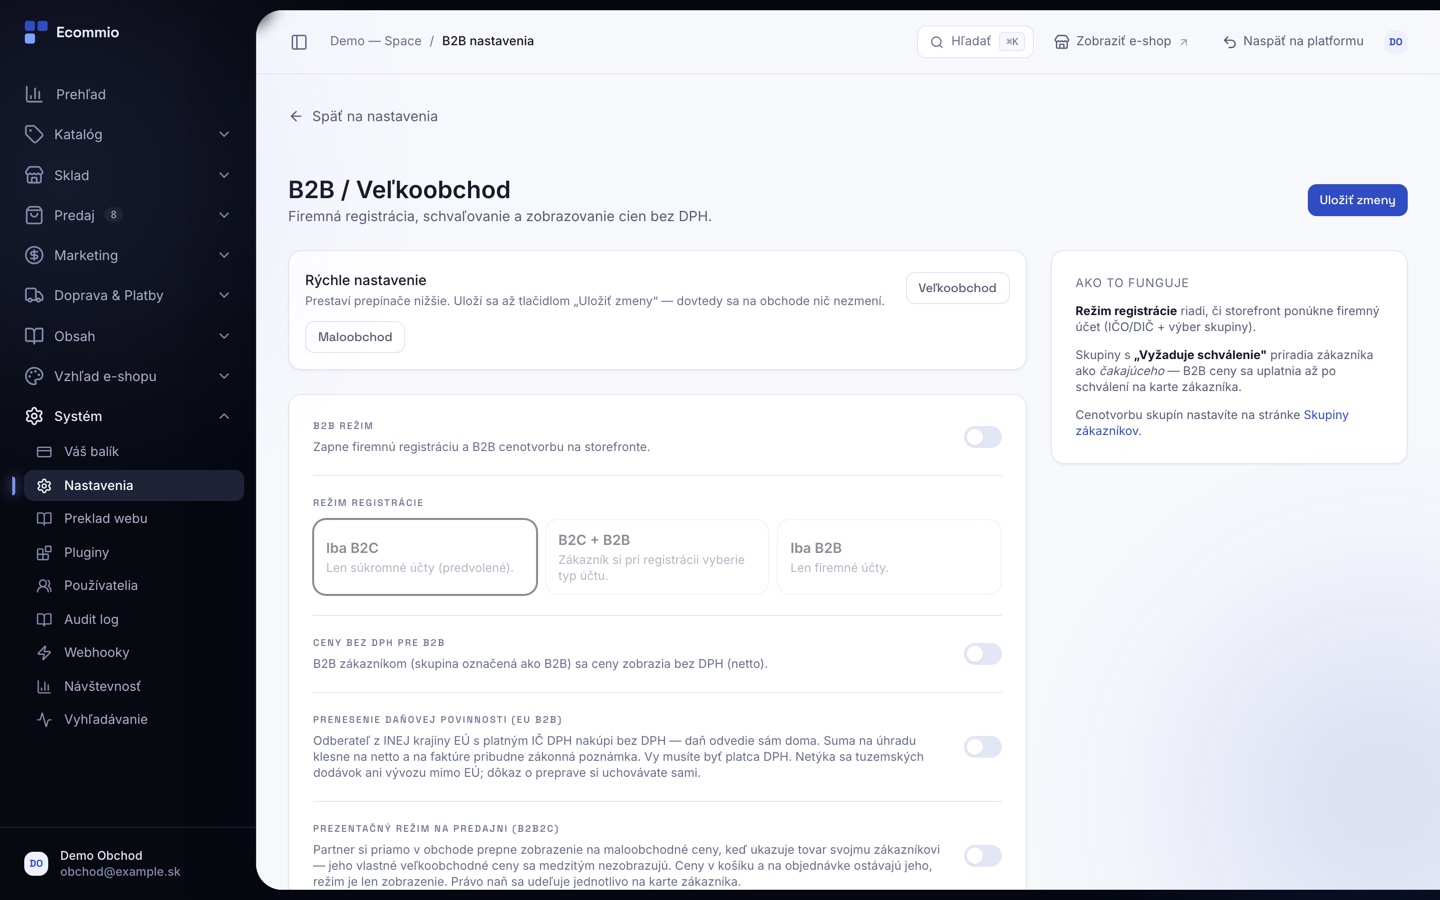Open Preklad webu in the sidebar
Image resolution: width=1440 pixels, height=900 pixels.
click(x=134, y=519)
